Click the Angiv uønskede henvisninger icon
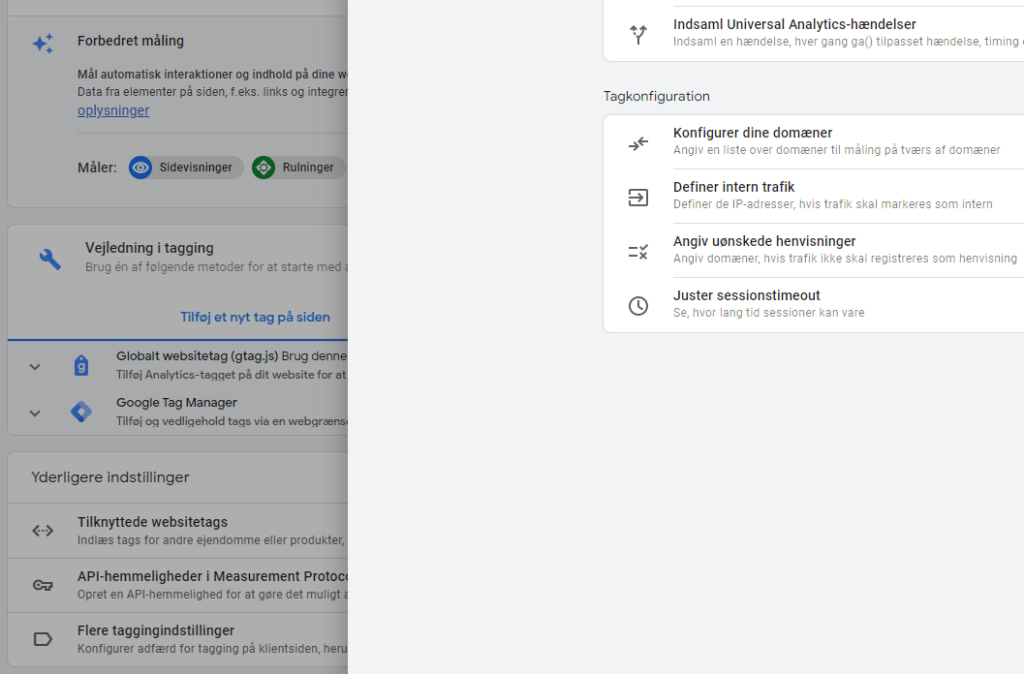This screenshot has height=674, width=1024. (x=638, y=251)
